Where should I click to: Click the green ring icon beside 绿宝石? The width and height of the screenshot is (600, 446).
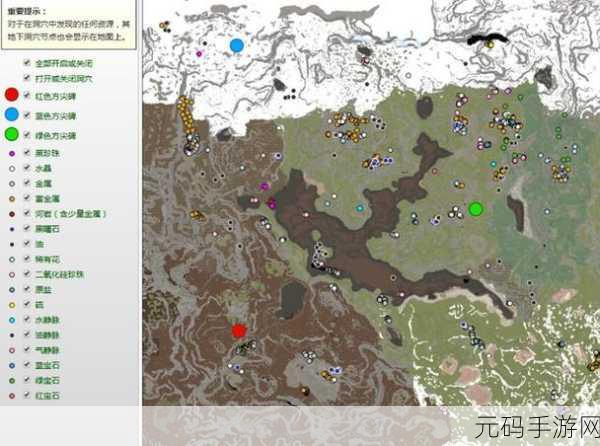(12, 381)
